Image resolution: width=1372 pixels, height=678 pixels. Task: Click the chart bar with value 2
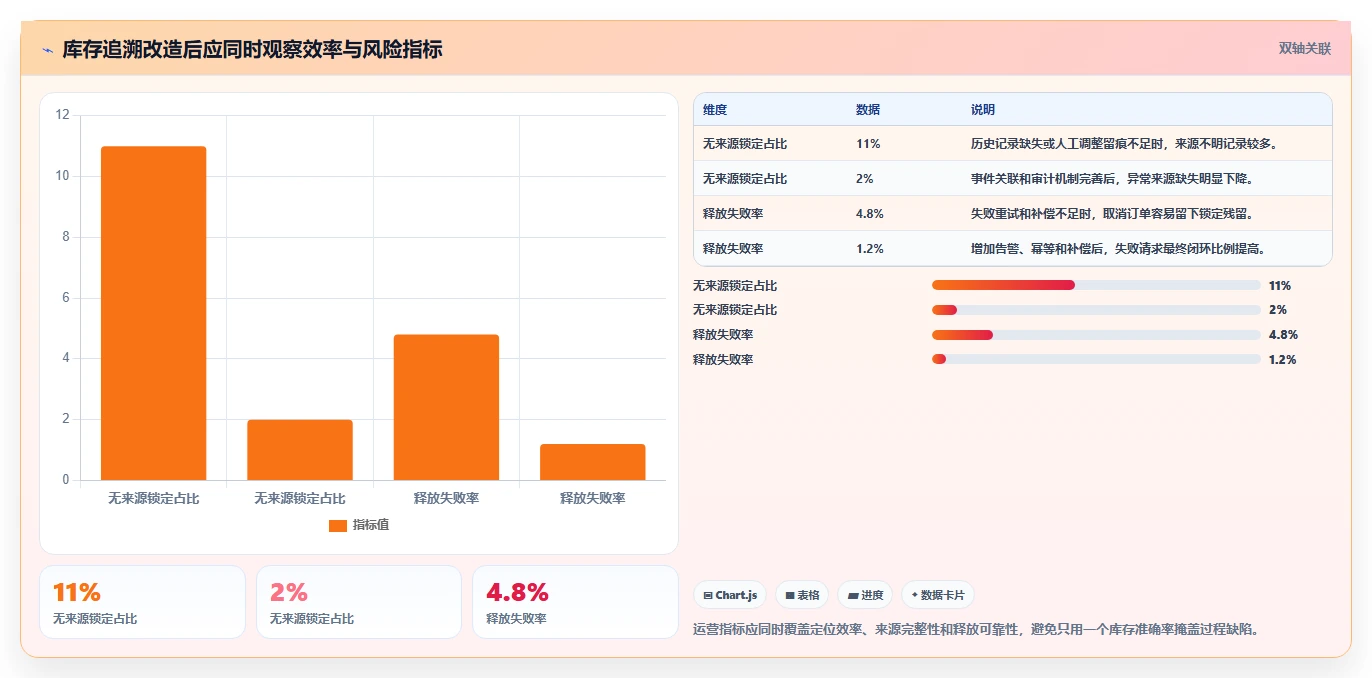pos(300,450)
